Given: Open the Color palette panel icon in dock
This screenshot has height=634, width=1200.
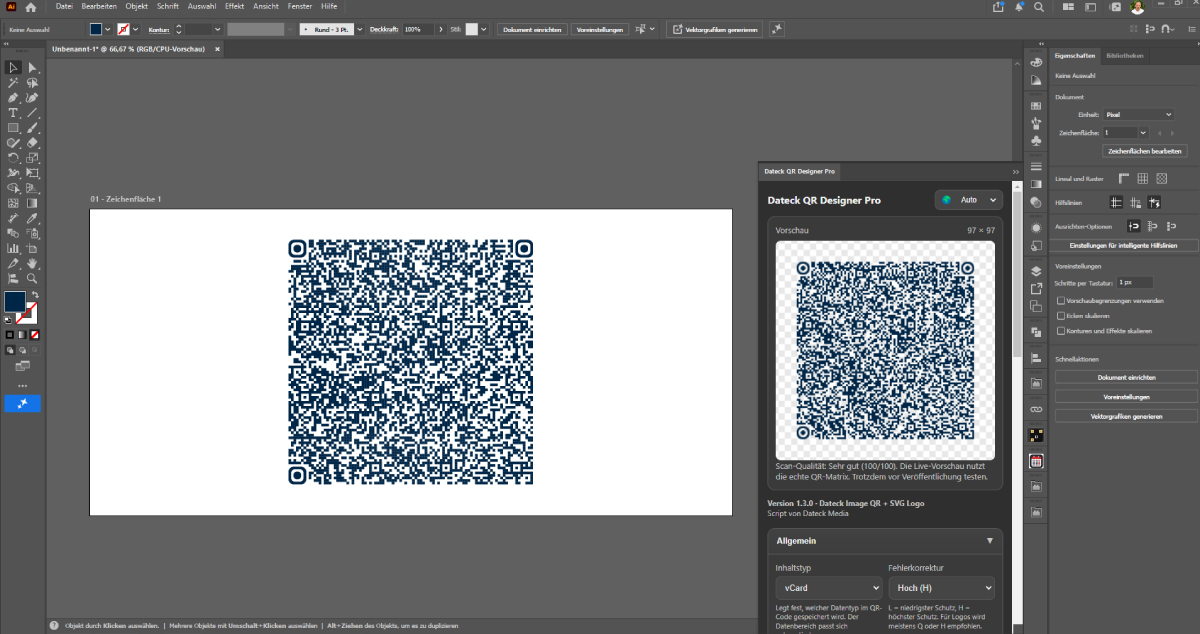Looking at the screenshot, I should click(x=1036, y=62).
